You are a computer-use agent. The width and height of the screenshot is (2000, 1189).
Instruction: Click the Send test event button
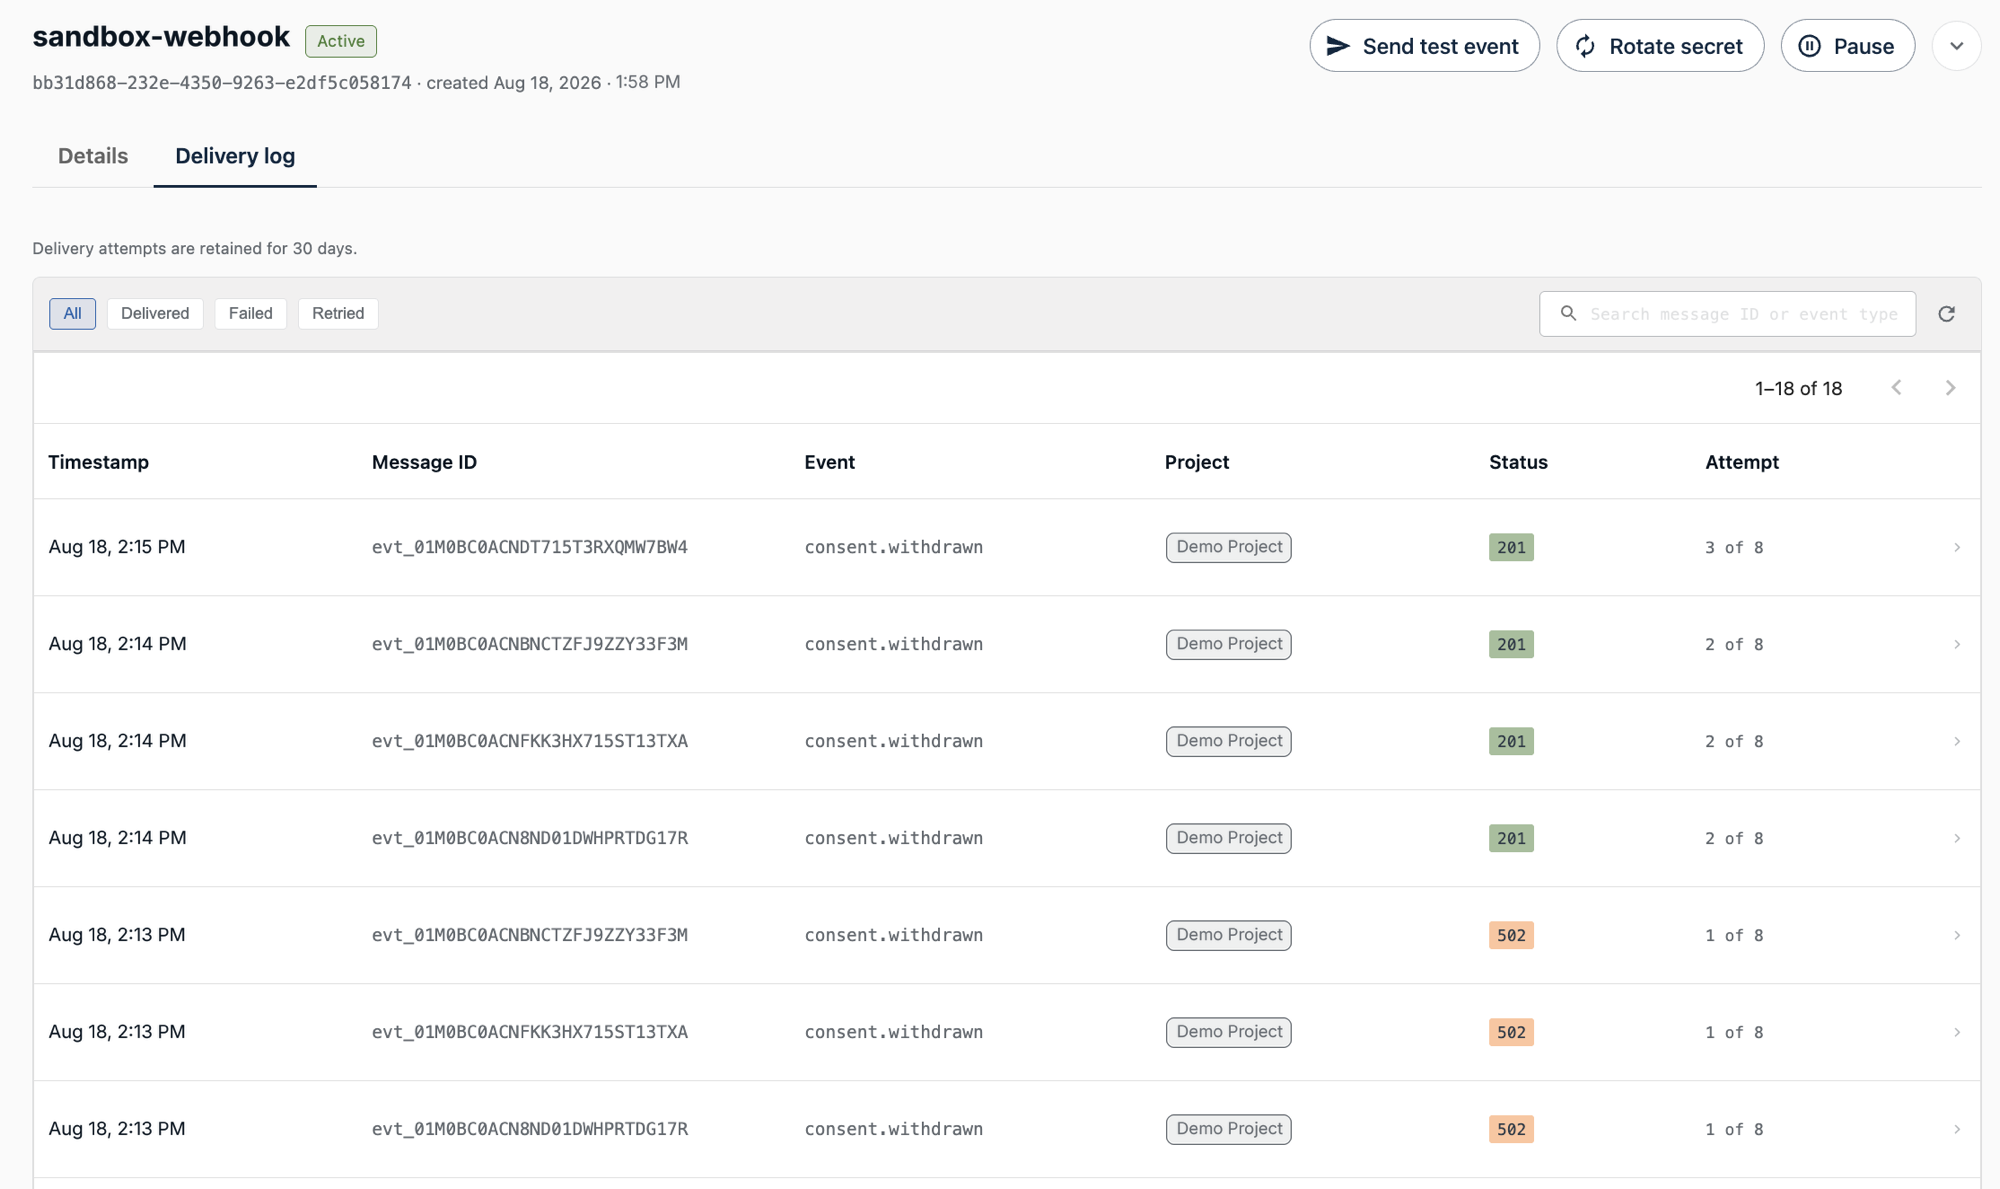tap(1424, 46)
